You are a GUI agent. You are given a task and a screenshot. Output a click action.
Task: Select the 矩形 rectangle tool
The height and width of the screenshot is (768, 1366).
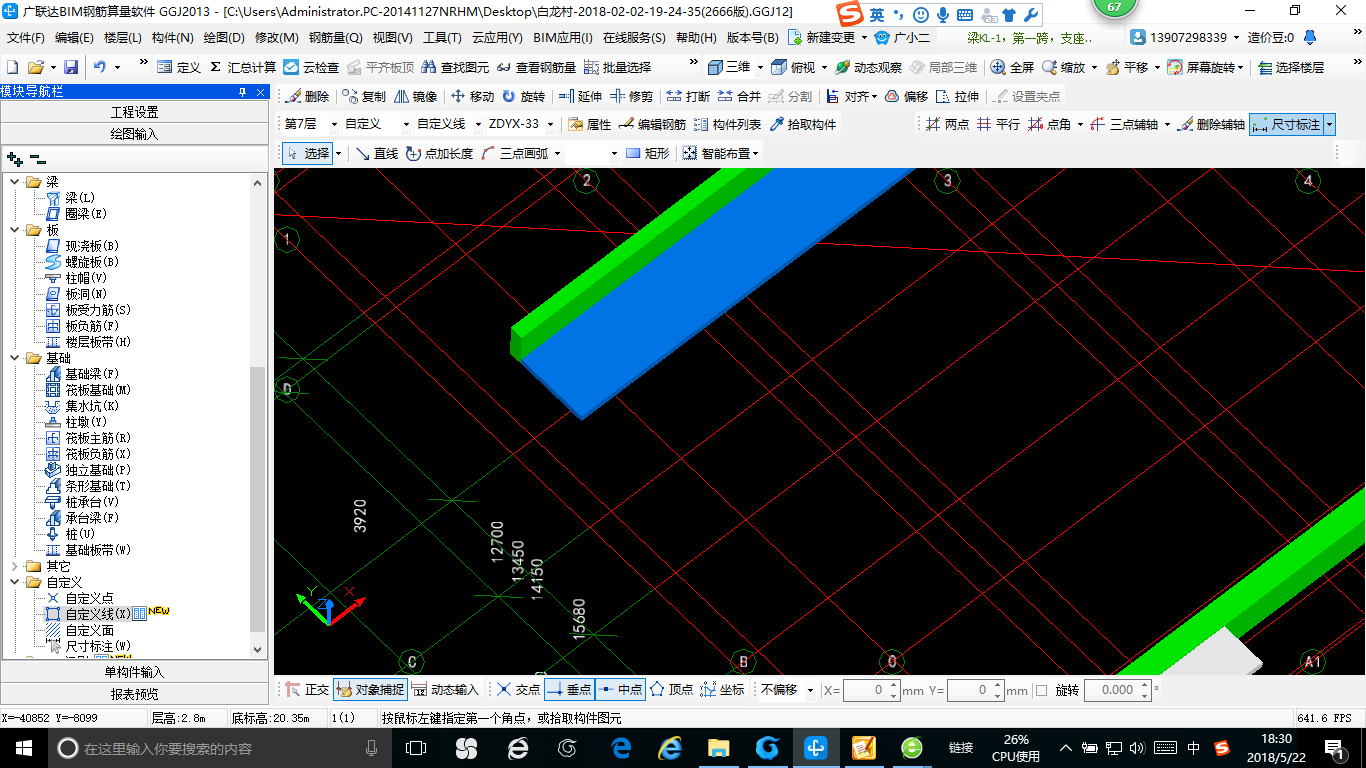click(x=647, y=153)
